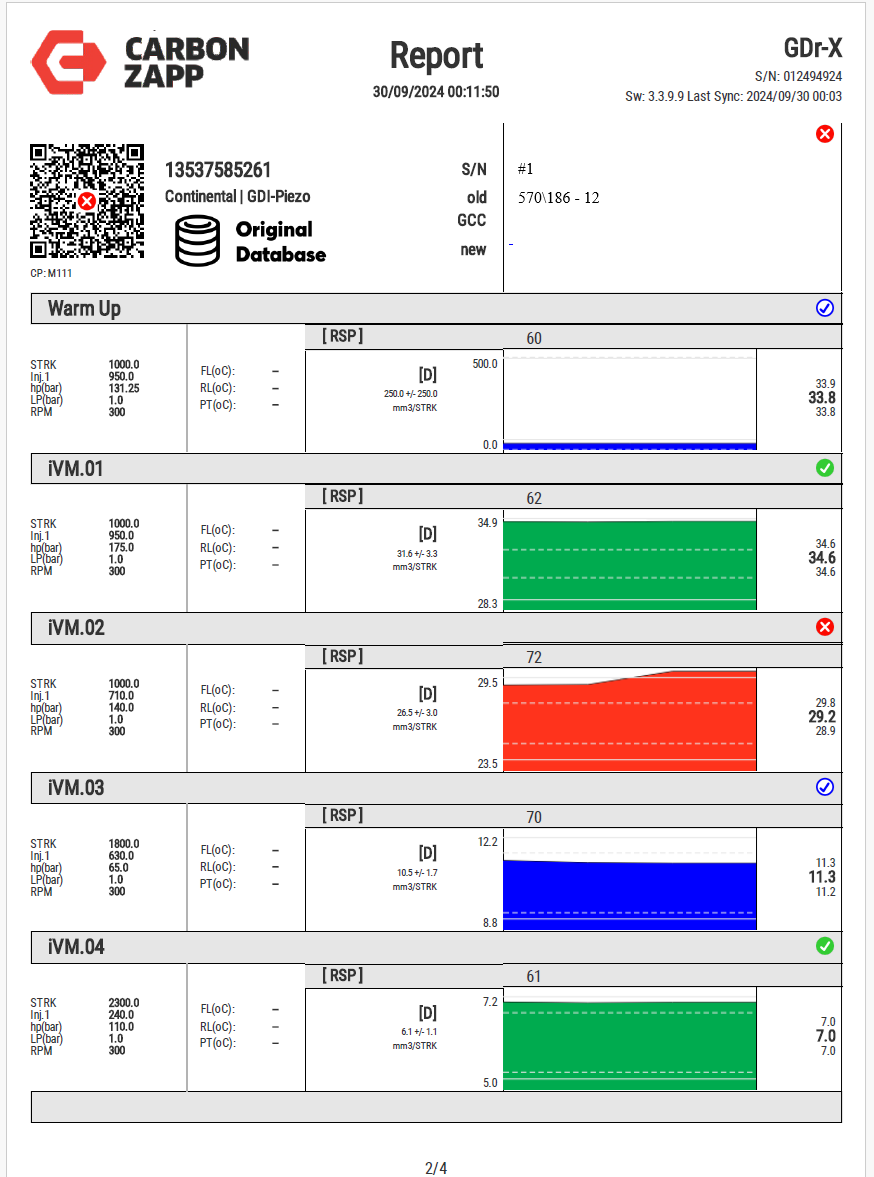Click the blue iVM.03 delivery chart
874x1177 pixels.
click(629, 893)
